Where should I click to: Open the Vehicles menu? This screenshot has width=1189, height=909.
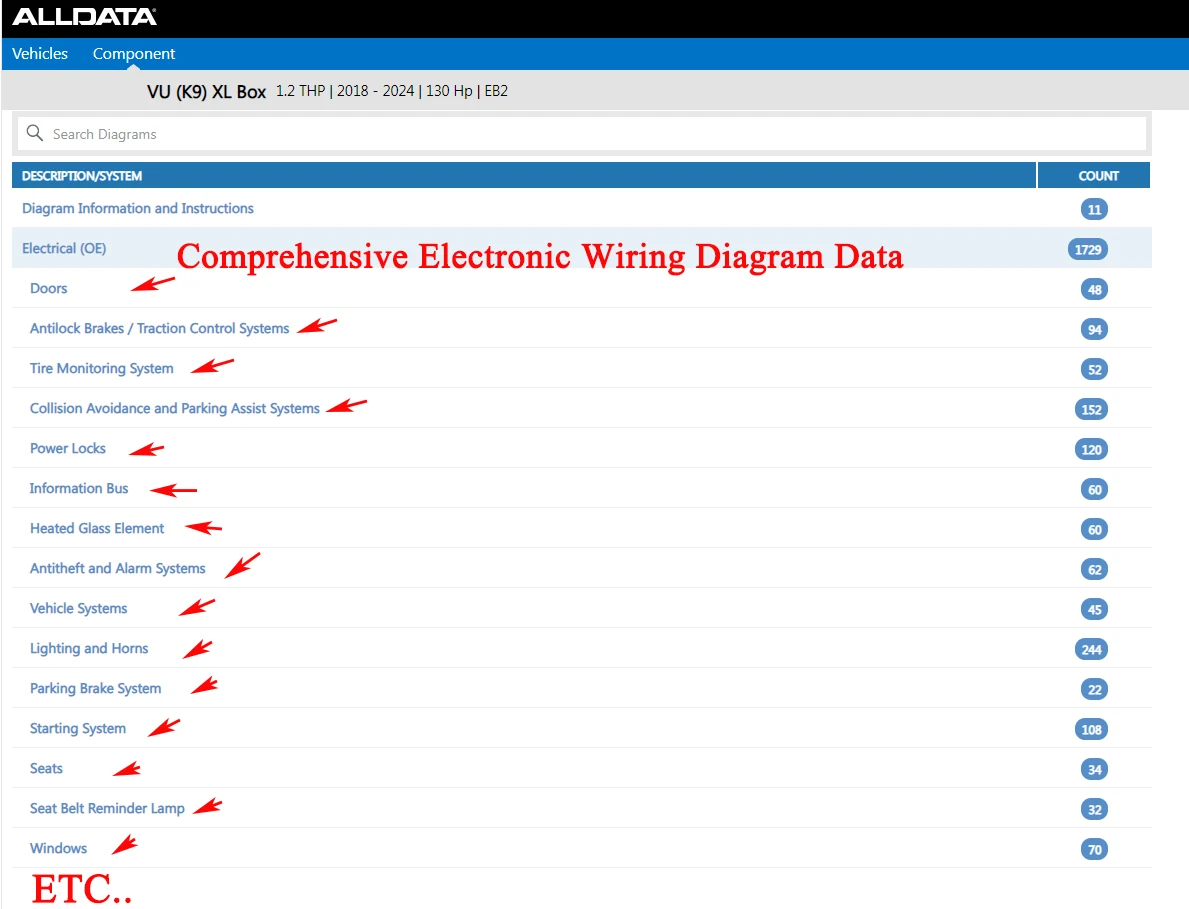39,54
